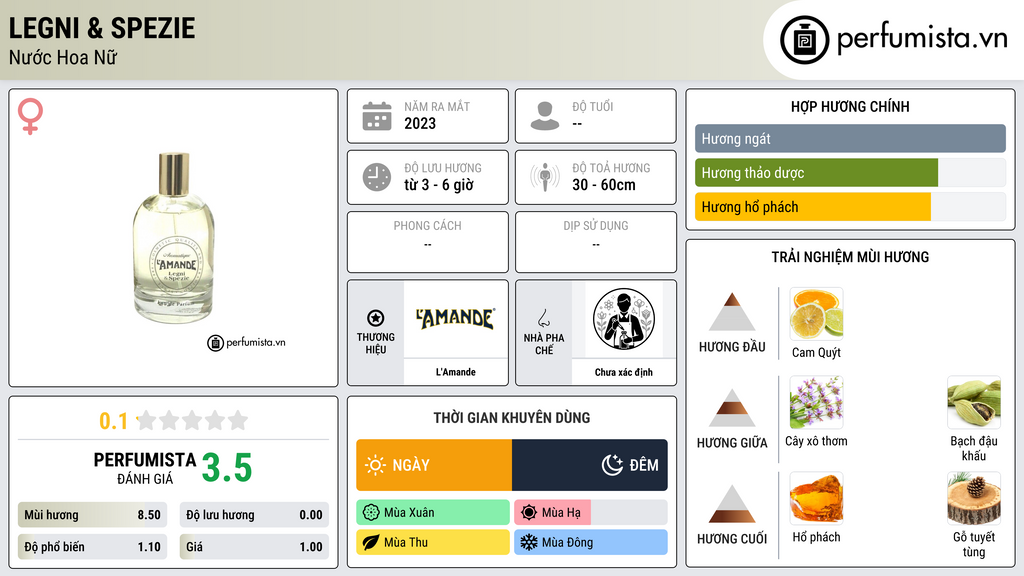Viewport: 1024px width, 576px height.
Task: Click the star rating icons next to 0.1
Action: pyautogui.click(x=193, y=420)
